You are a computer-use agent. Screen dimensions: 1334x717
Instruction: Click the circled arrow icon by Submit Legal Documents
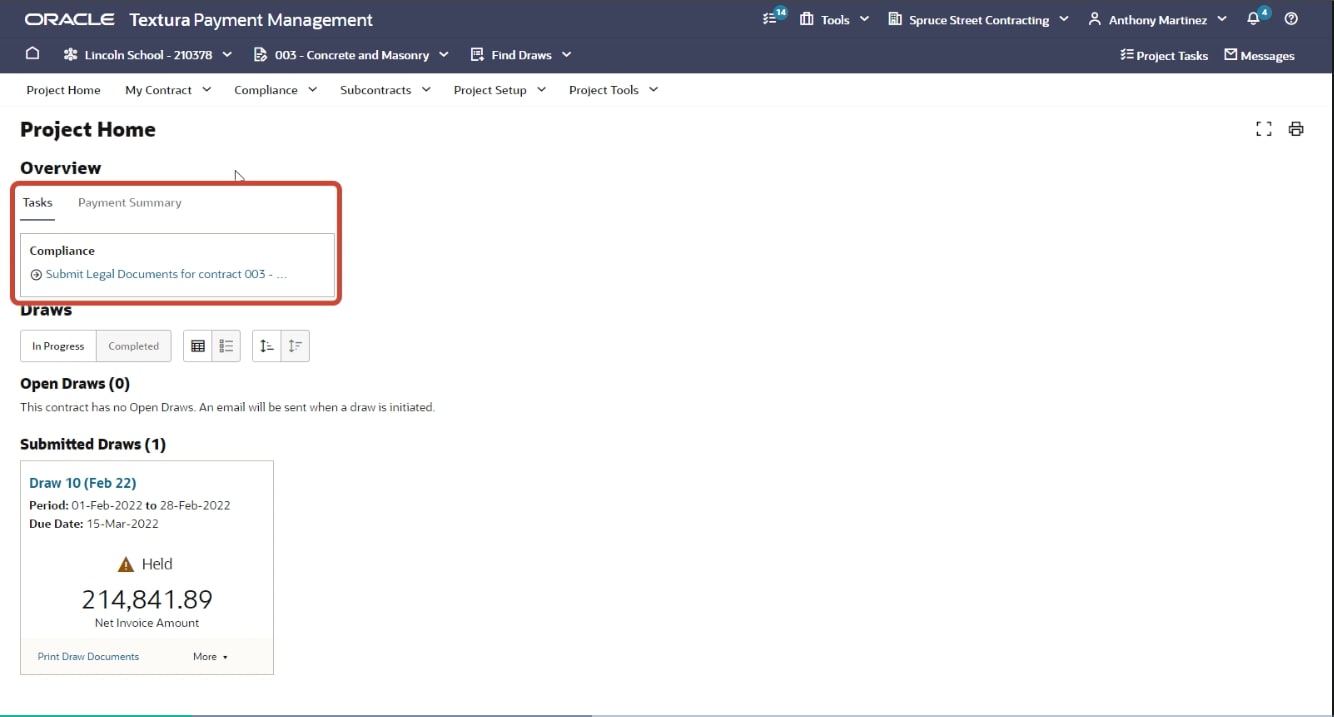(36, 275)
